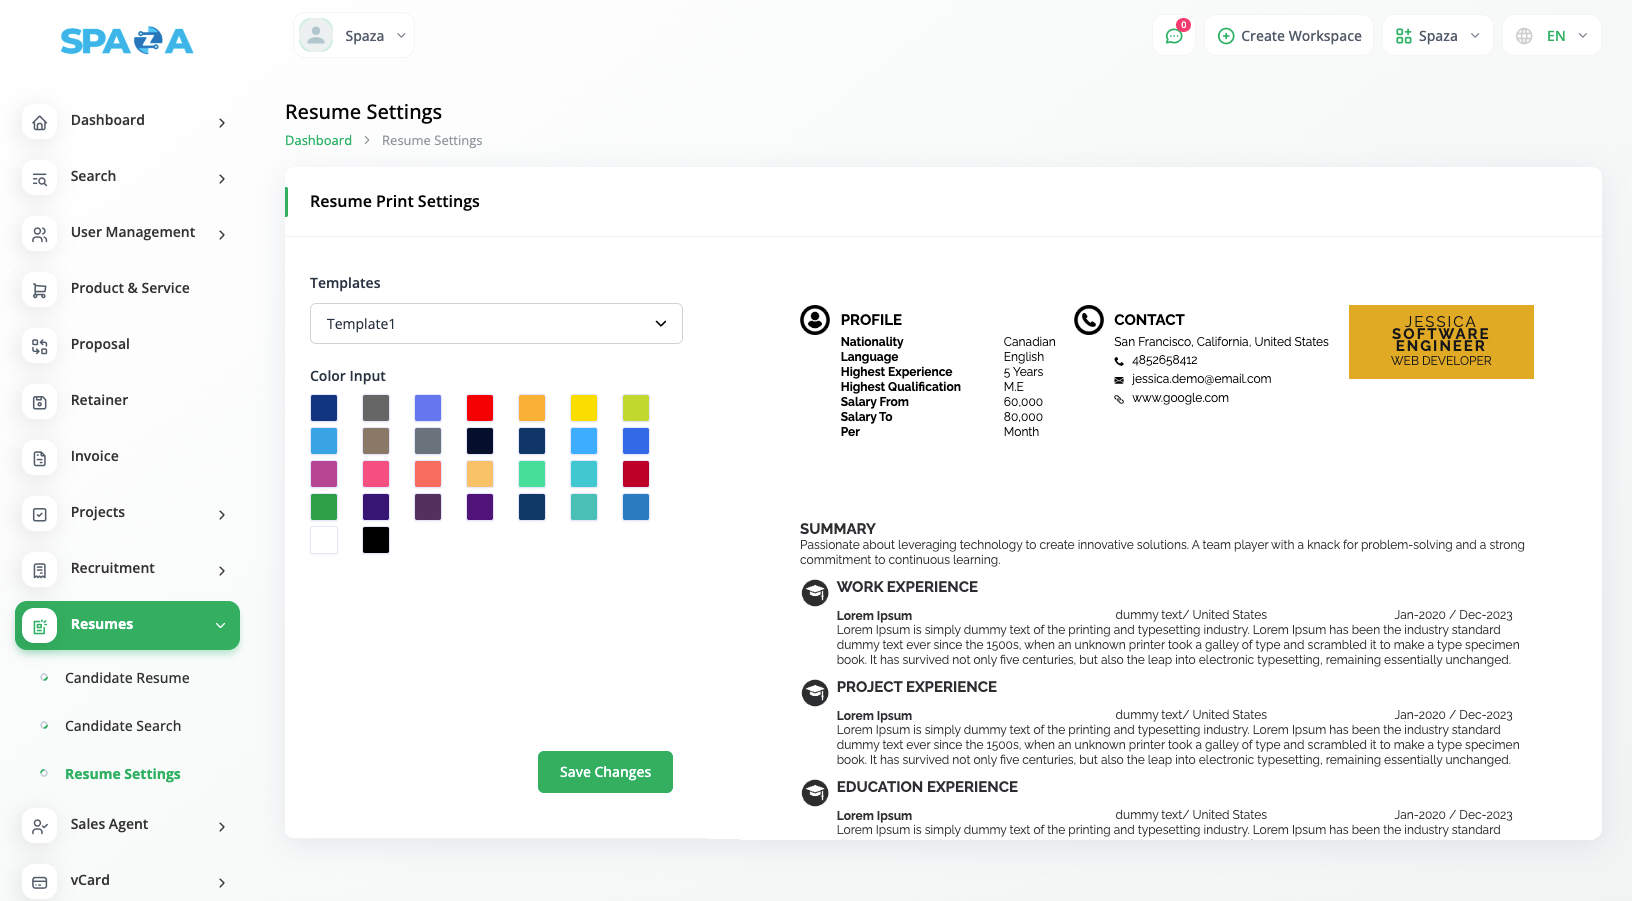
Task: Click the vCard icon in sidebar
Action: [x=40, y=882]
